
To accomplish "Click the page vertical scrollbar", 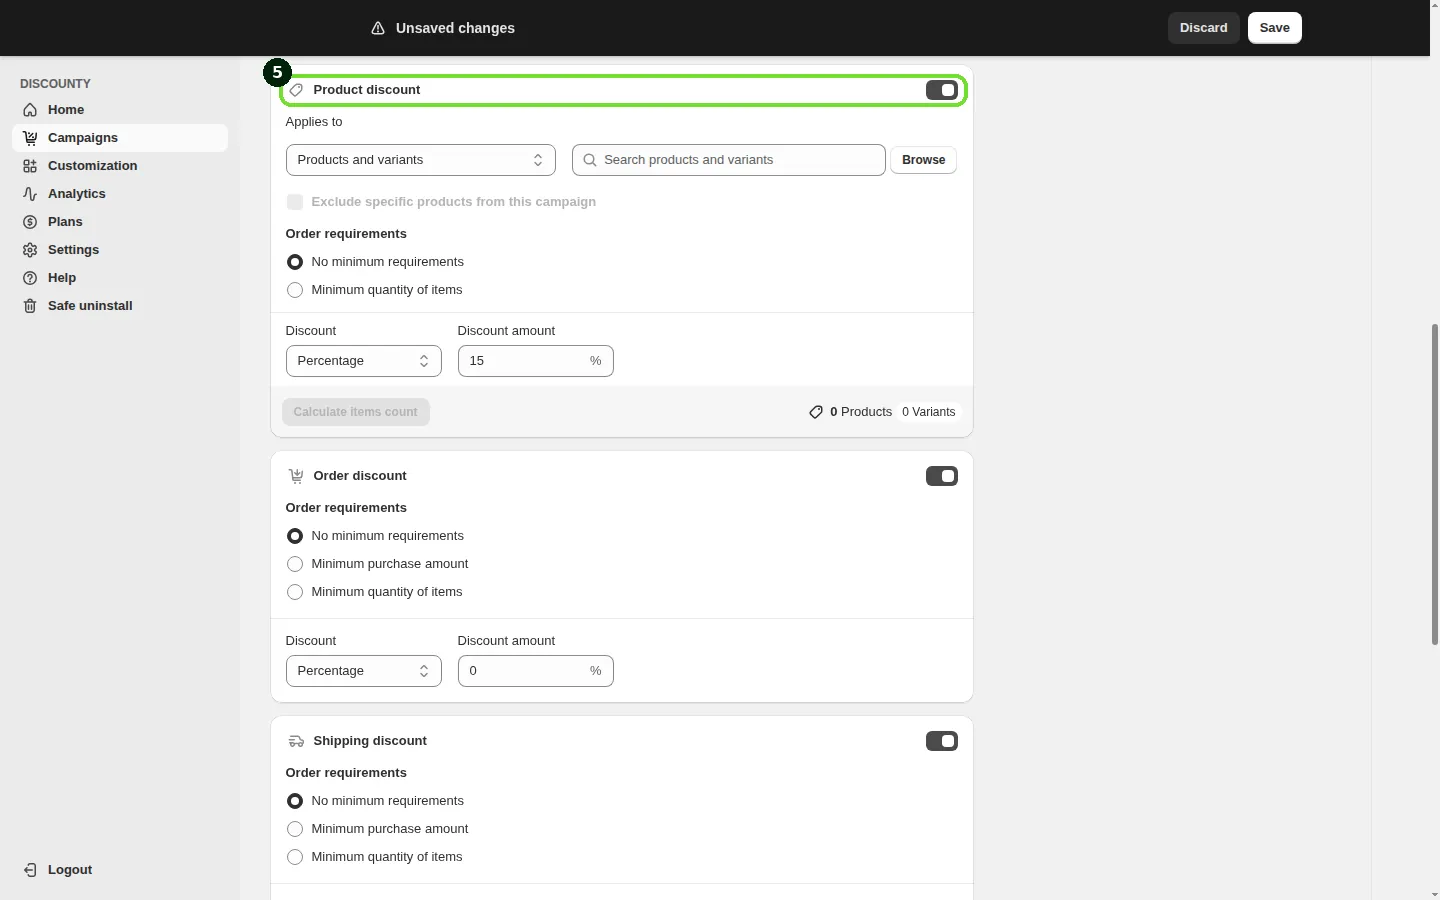I will tap(1435, 484).
